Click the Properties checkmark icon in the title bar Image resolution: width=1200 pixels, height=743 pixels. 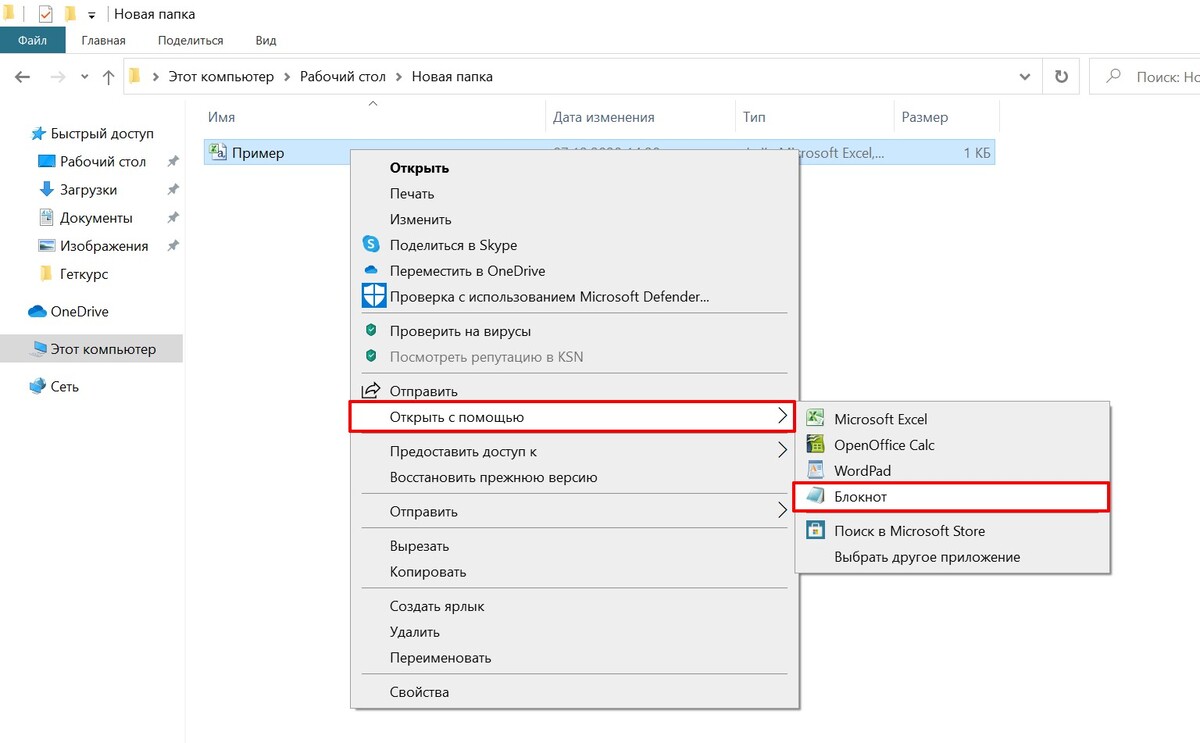[45, 14]
